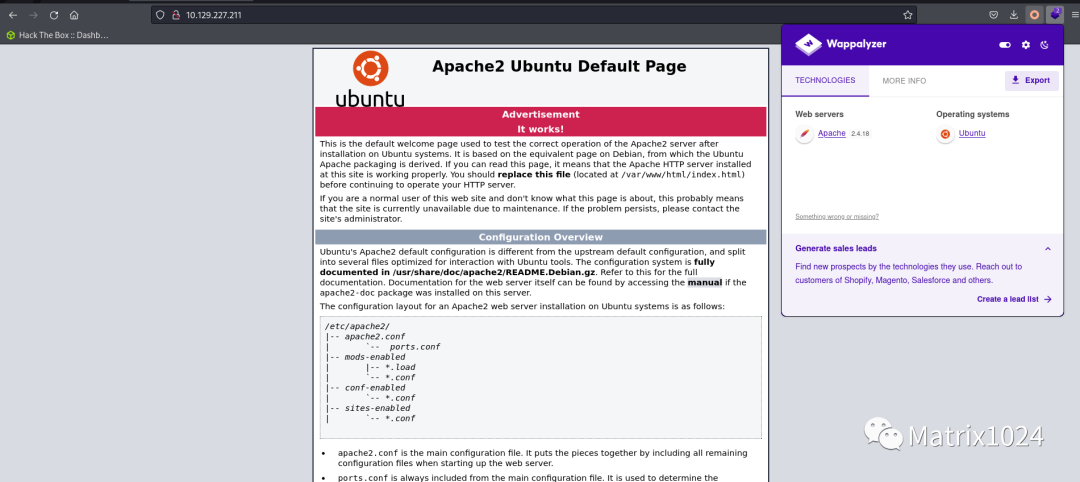1080x482 pixels.
Task: Collapse the Generate sales leads section
Action: pos(1048,249)
